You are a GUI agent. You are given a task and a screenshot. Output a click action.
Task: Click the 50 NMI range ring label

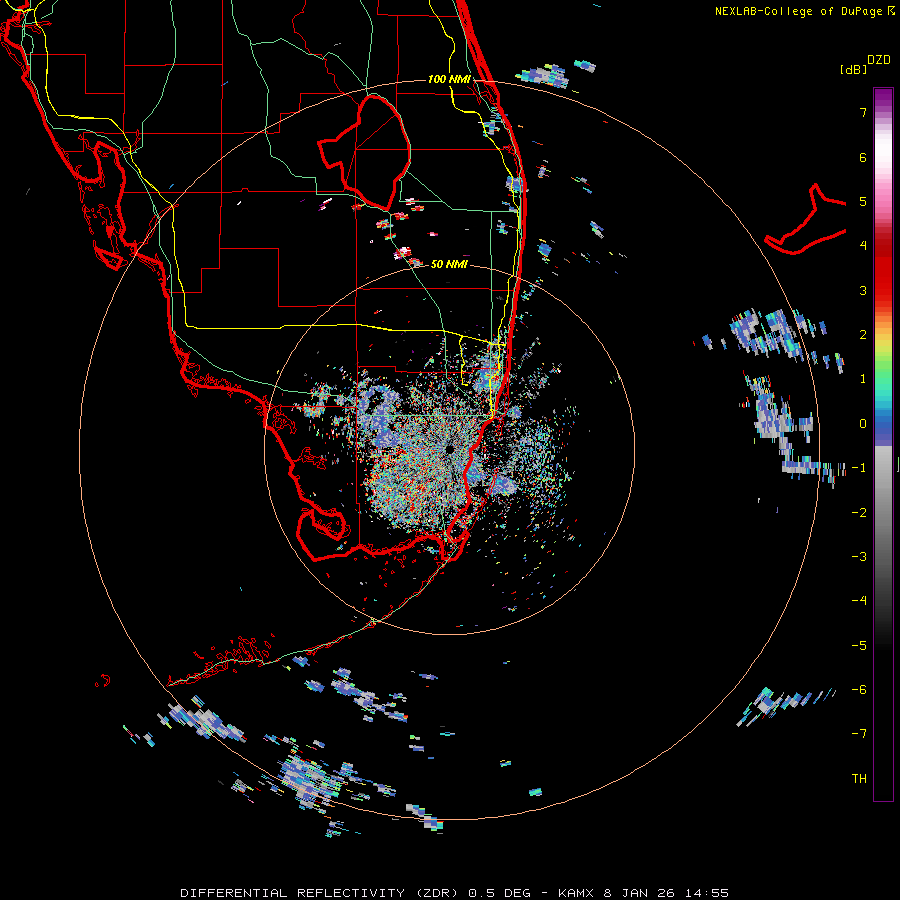click(x=449, y=264)
